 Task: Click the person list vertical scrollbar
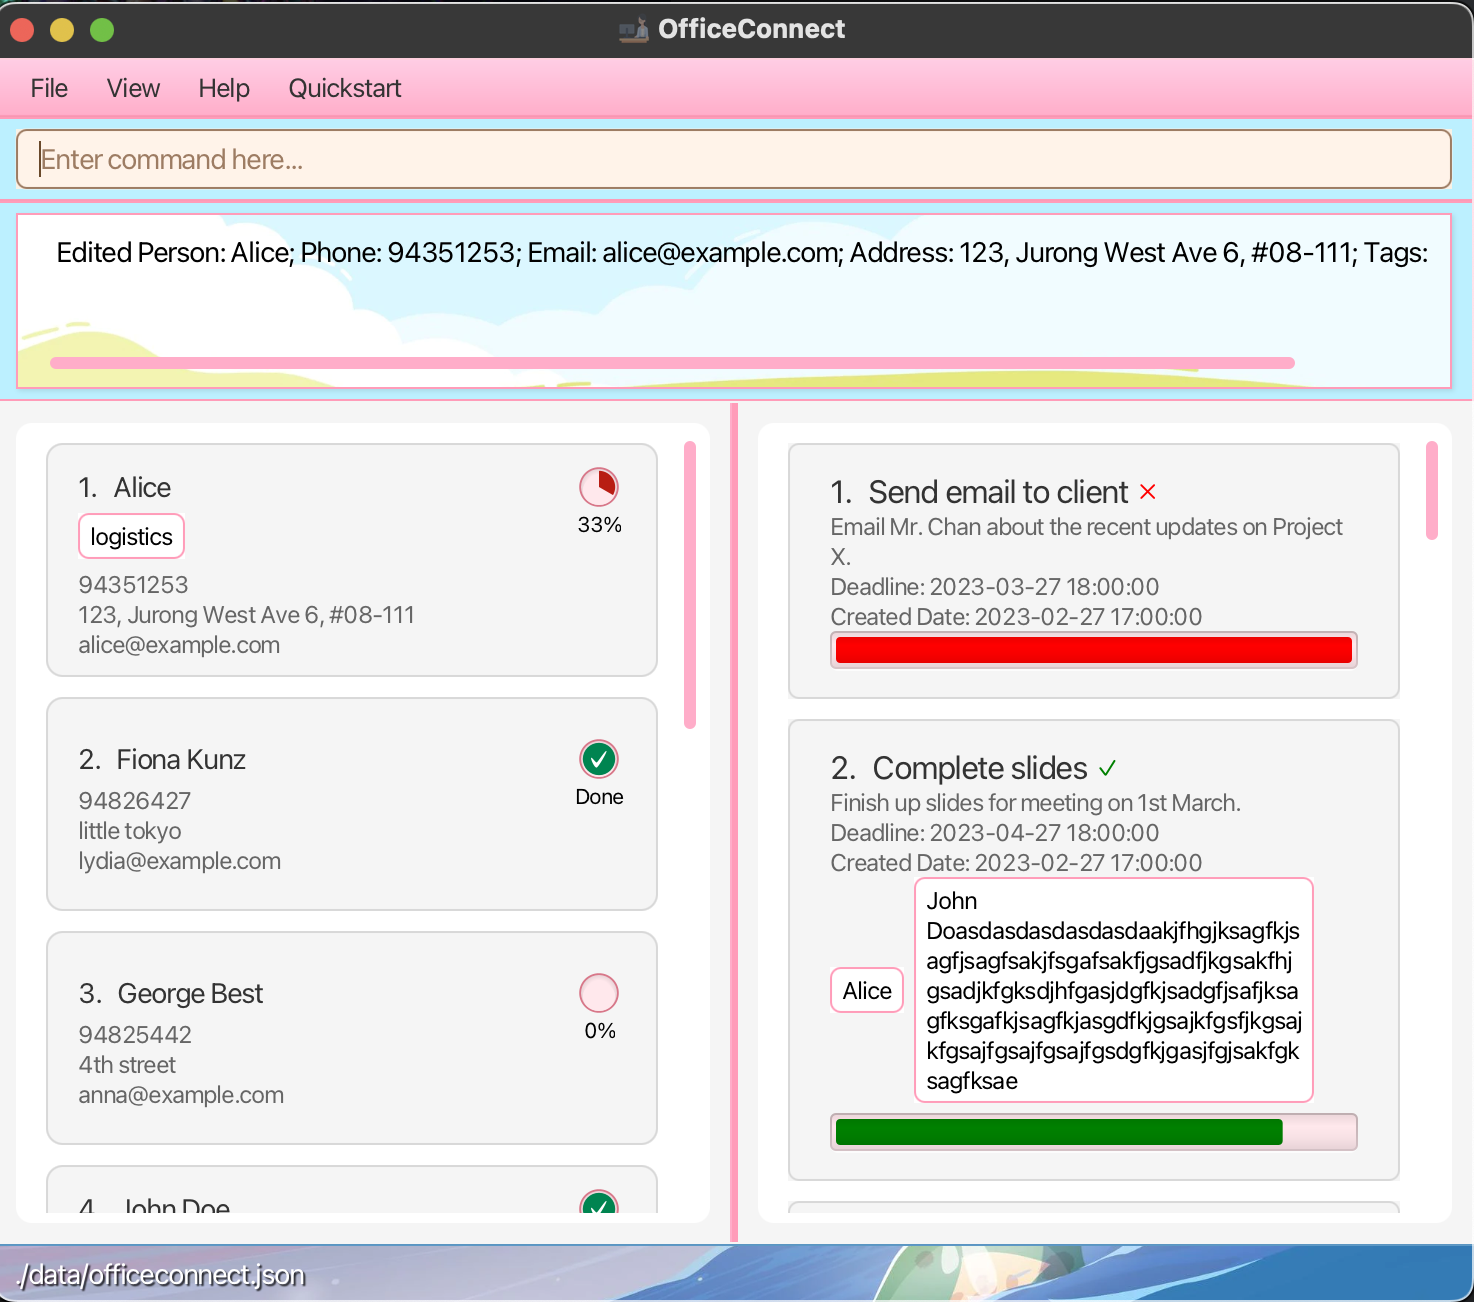(690, 585)
